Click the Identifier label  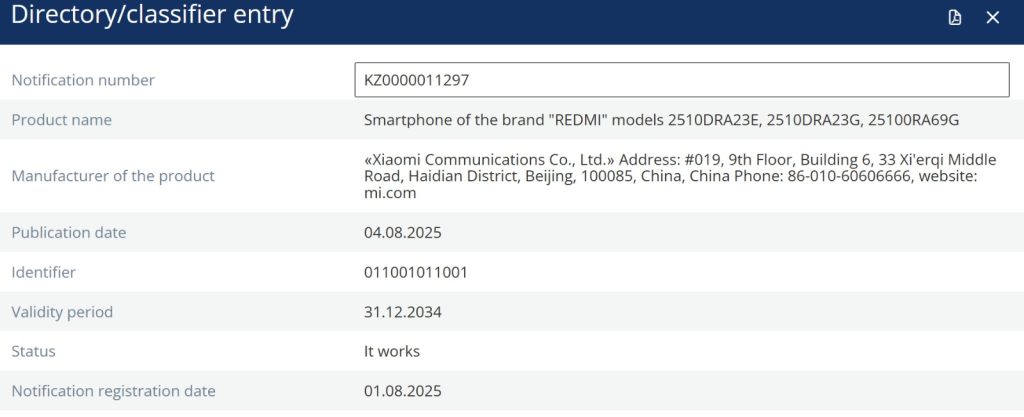coord(43,272)
